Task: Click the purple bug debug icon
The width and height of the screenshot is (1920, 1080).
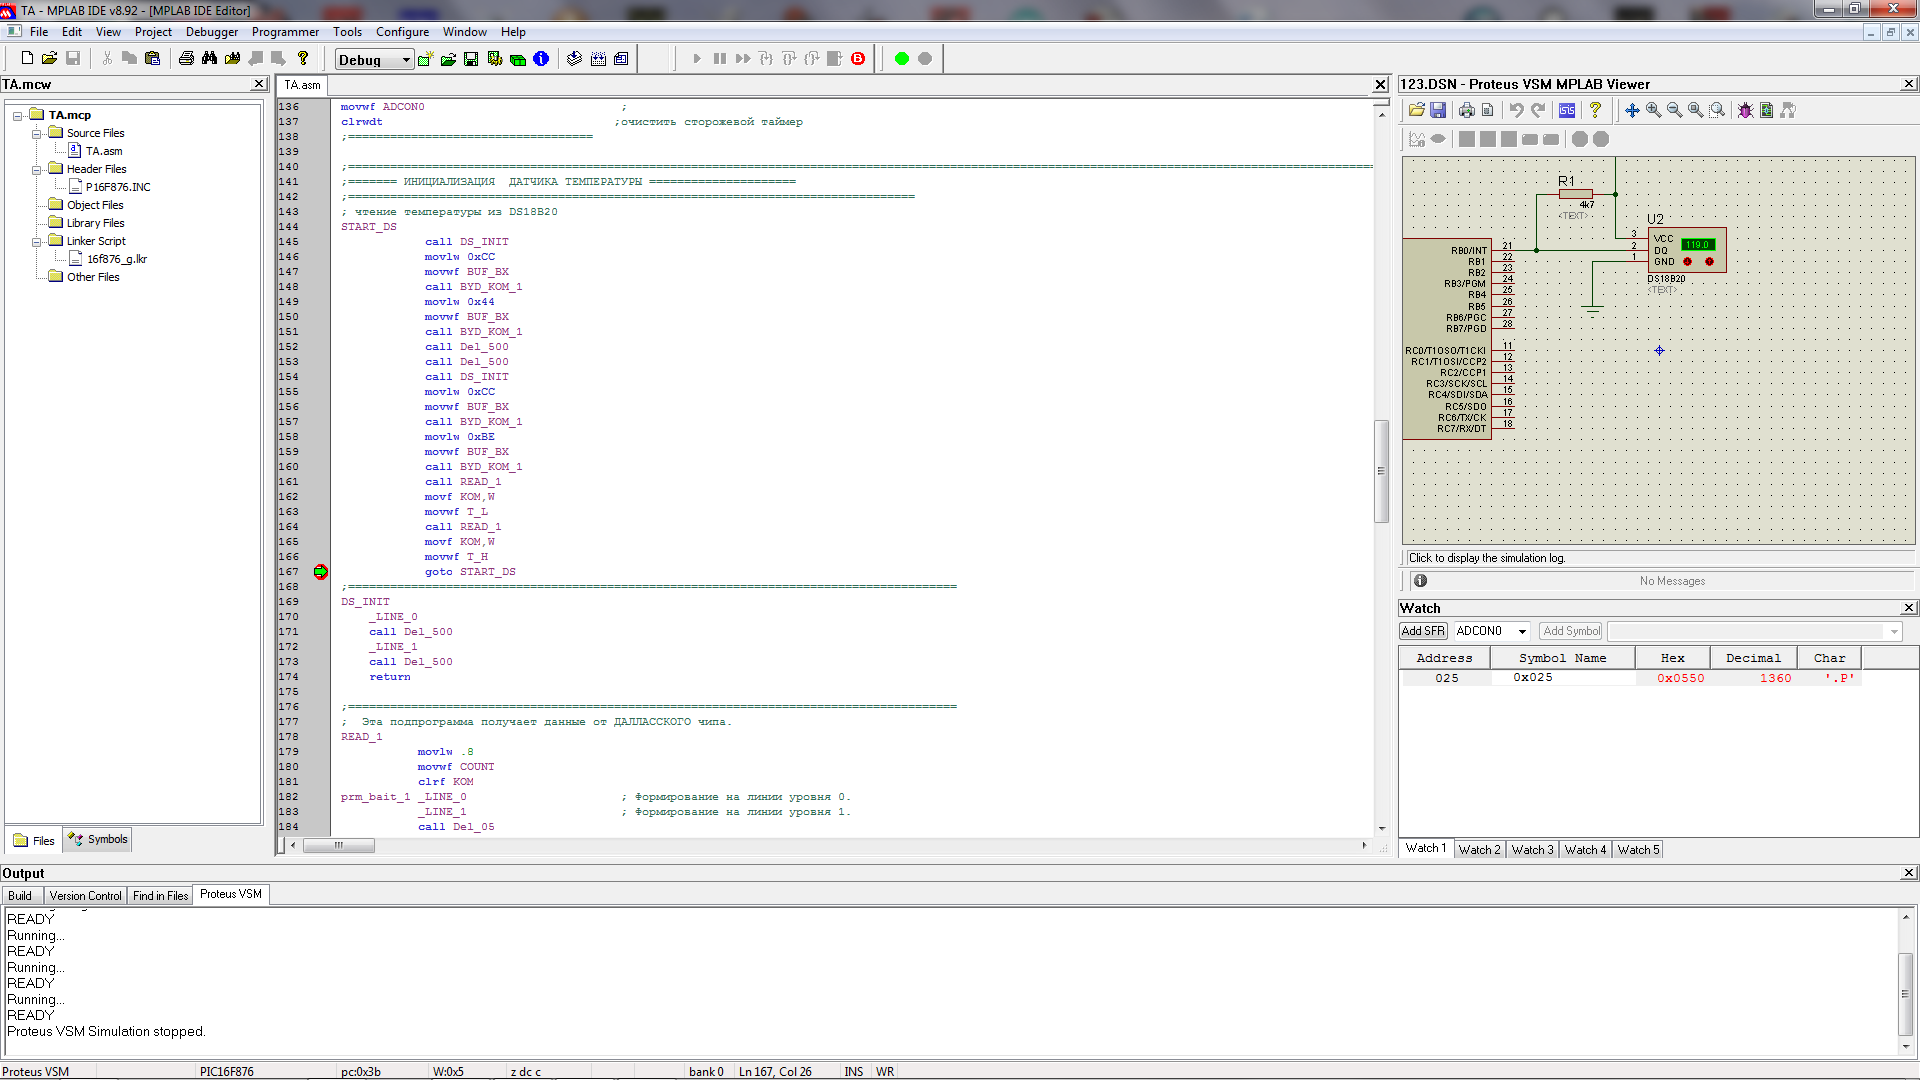Action: pos(1746,111)
